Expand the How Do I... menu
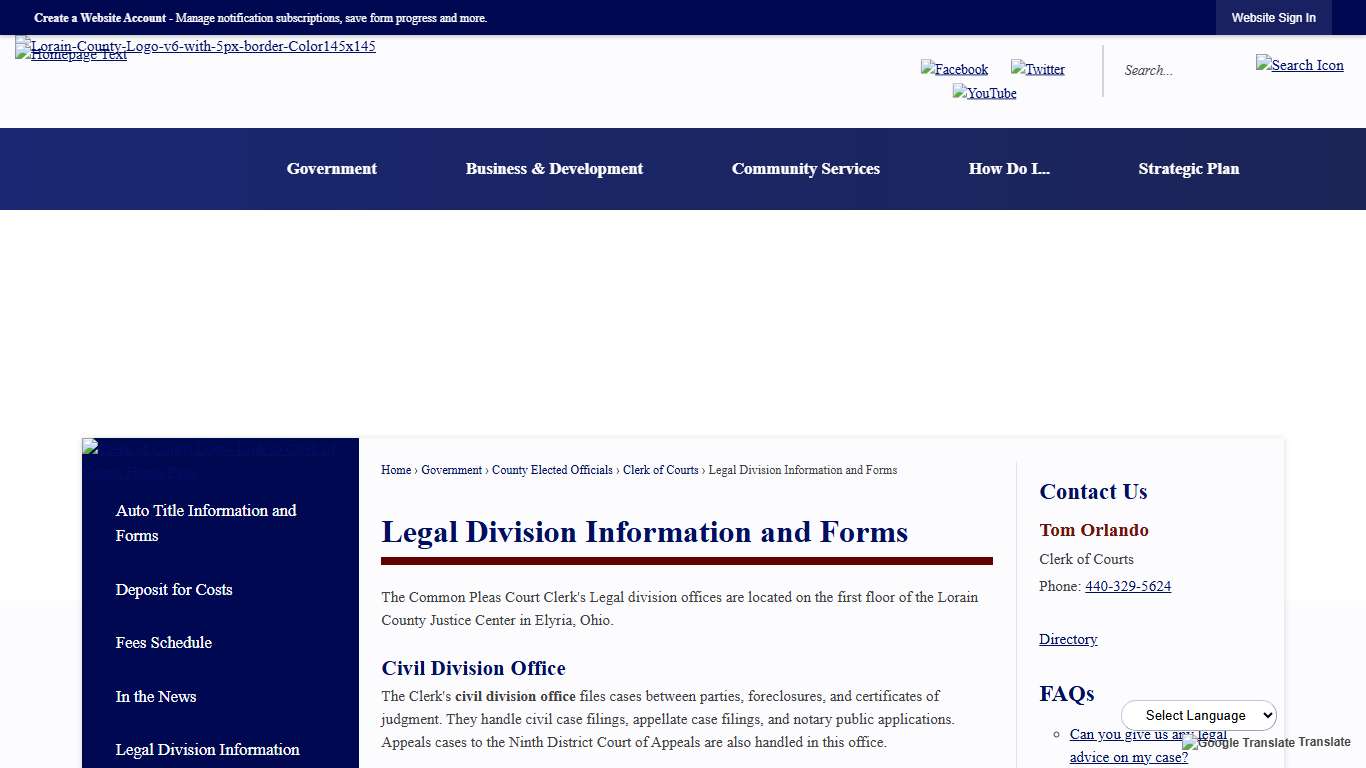The width and height of the screenshot is (1366, 768). [x=1009, y=169]
